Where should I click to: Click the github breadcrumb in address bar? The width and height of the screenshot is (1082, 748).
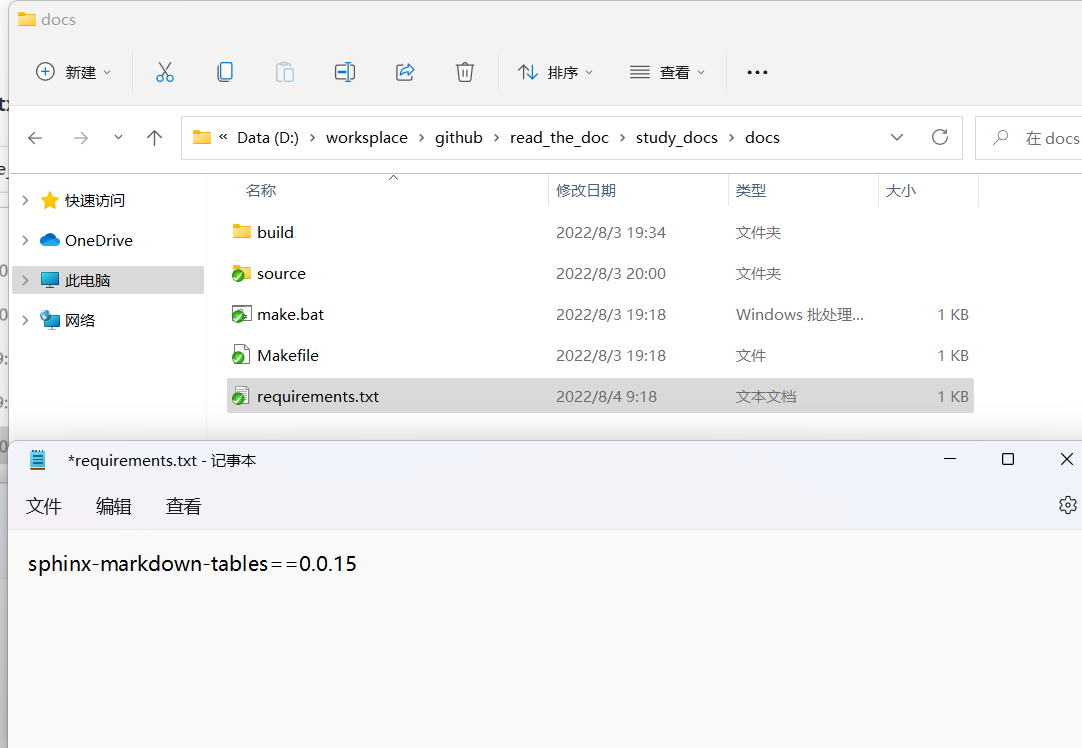click(x=458, y=138)
